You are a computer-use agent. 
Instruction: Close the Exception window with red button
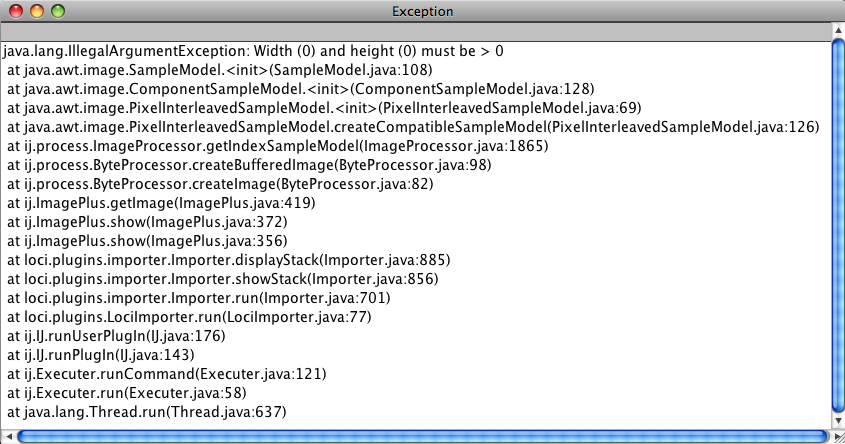[17, 12]
